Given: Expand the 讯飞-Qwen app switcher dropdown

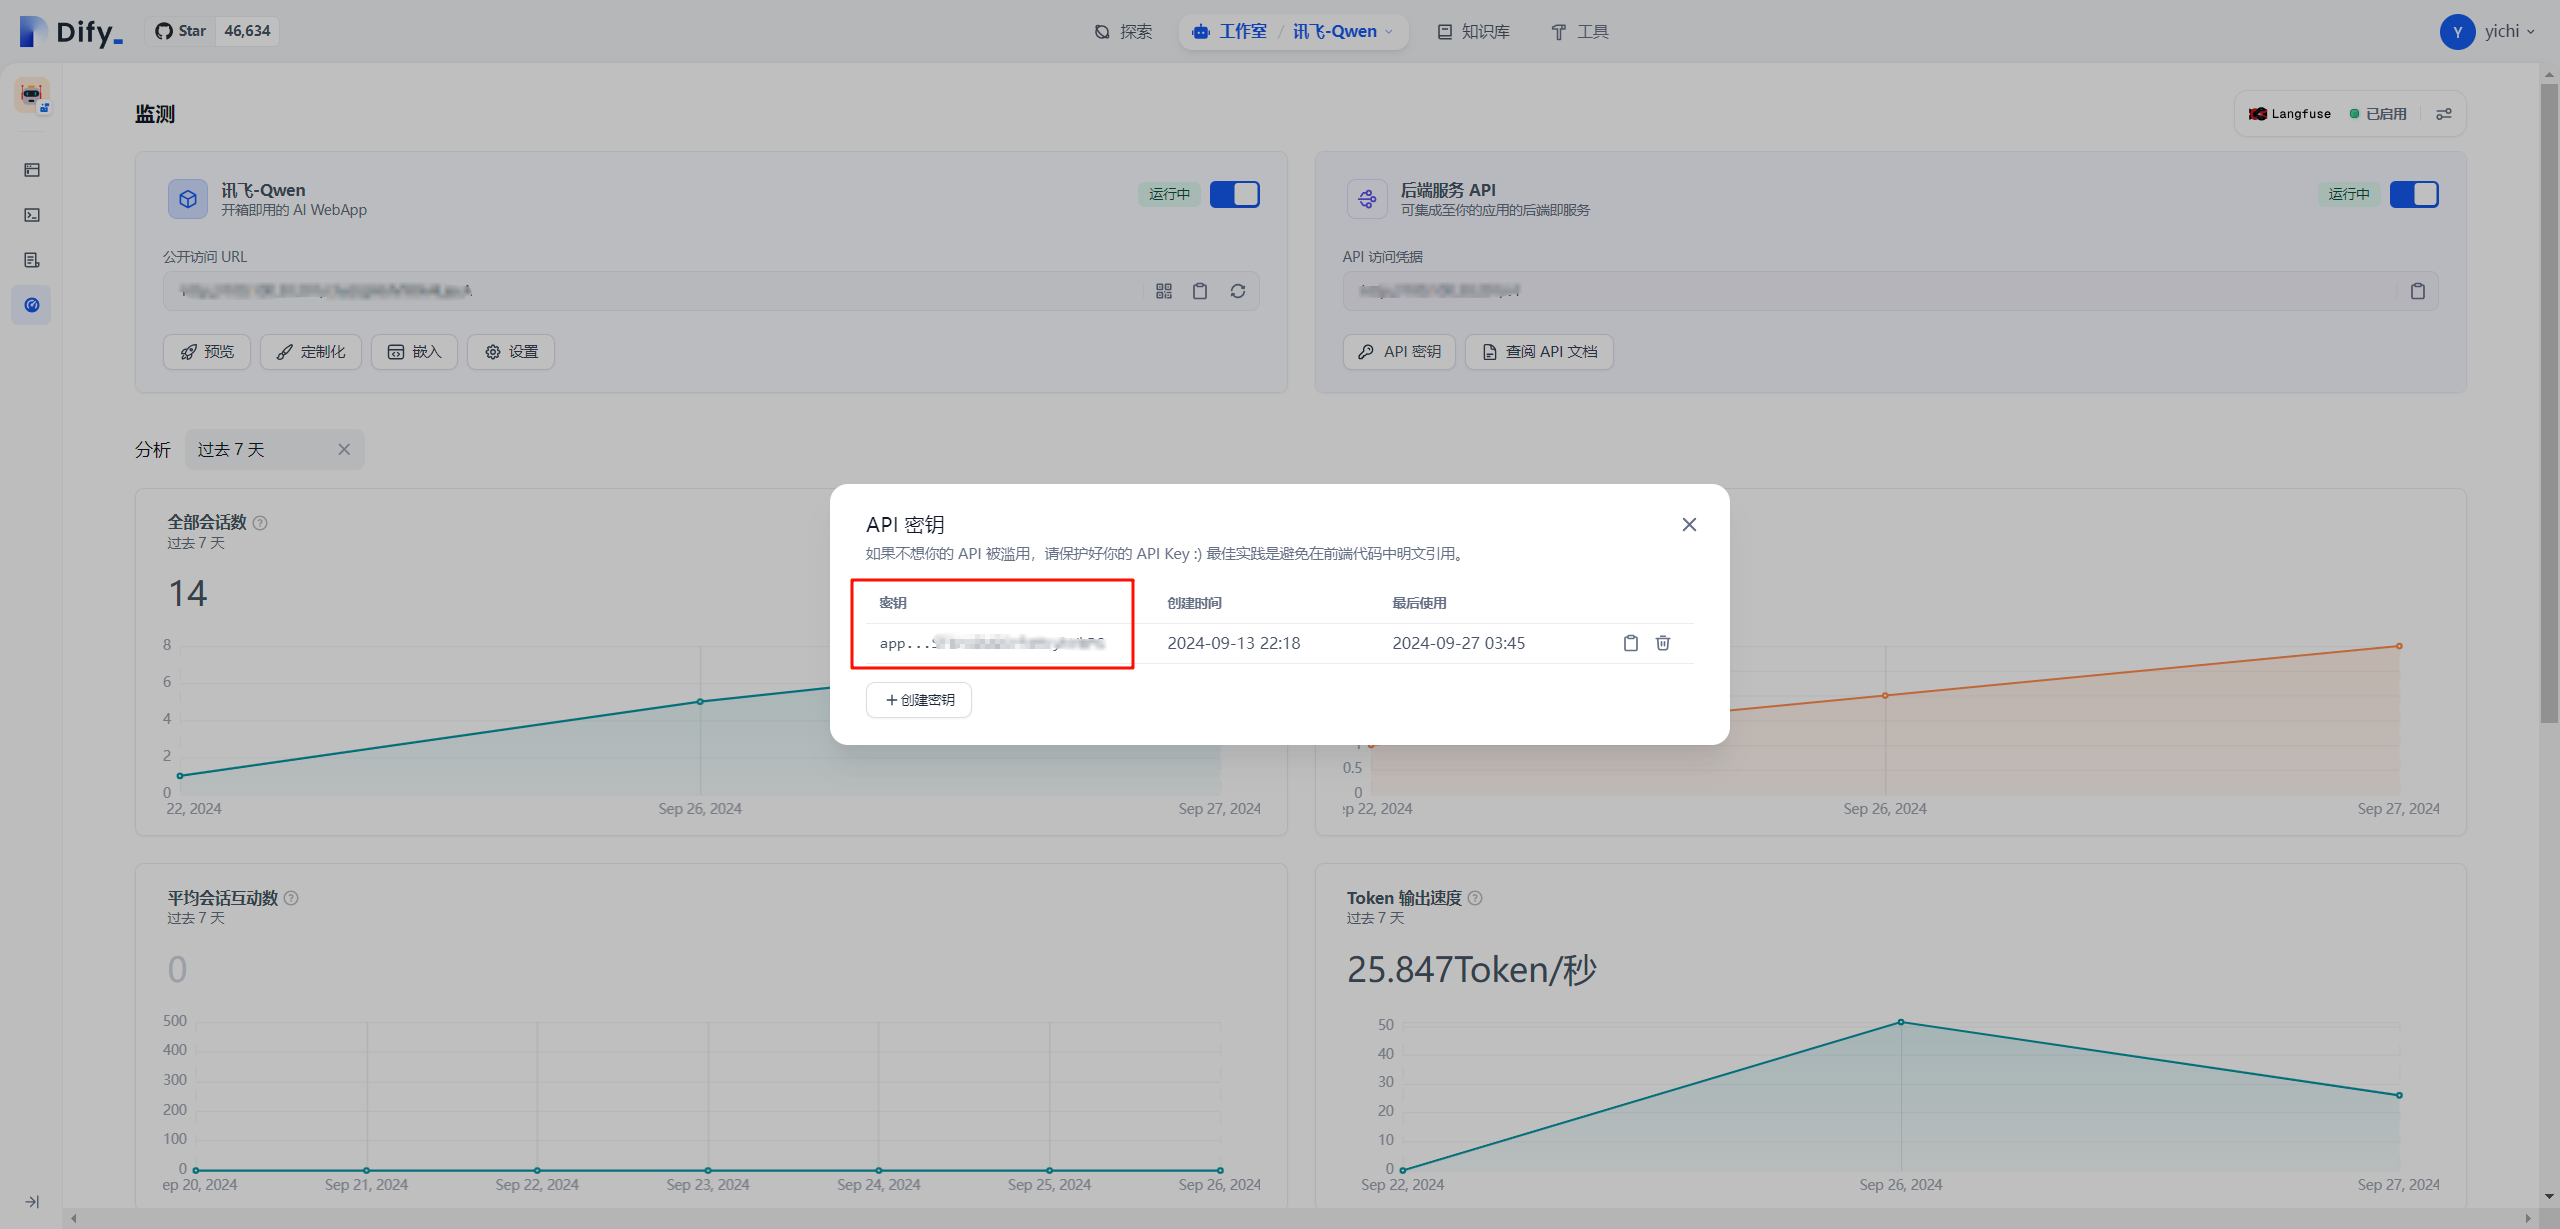Looking at the screenshot, I should (1343, 32).
